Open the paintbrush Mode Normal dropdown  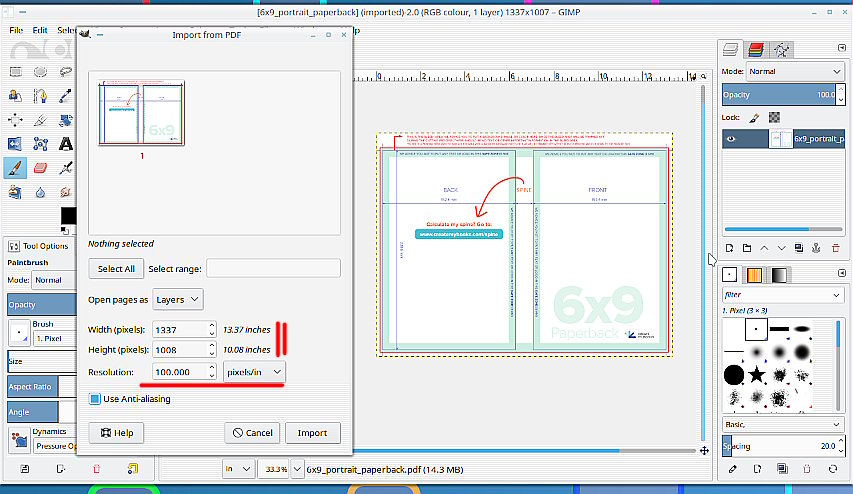pos(54,280)
